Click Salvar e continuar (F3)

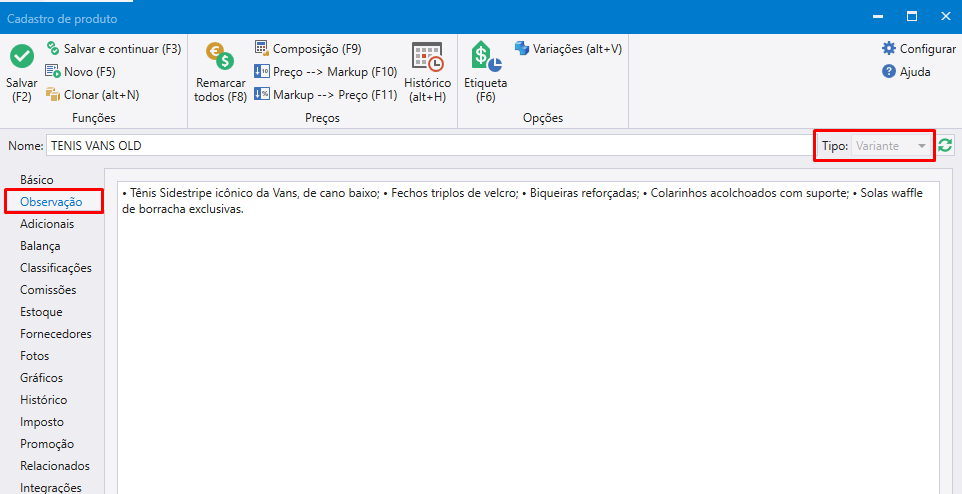point(114,48)
